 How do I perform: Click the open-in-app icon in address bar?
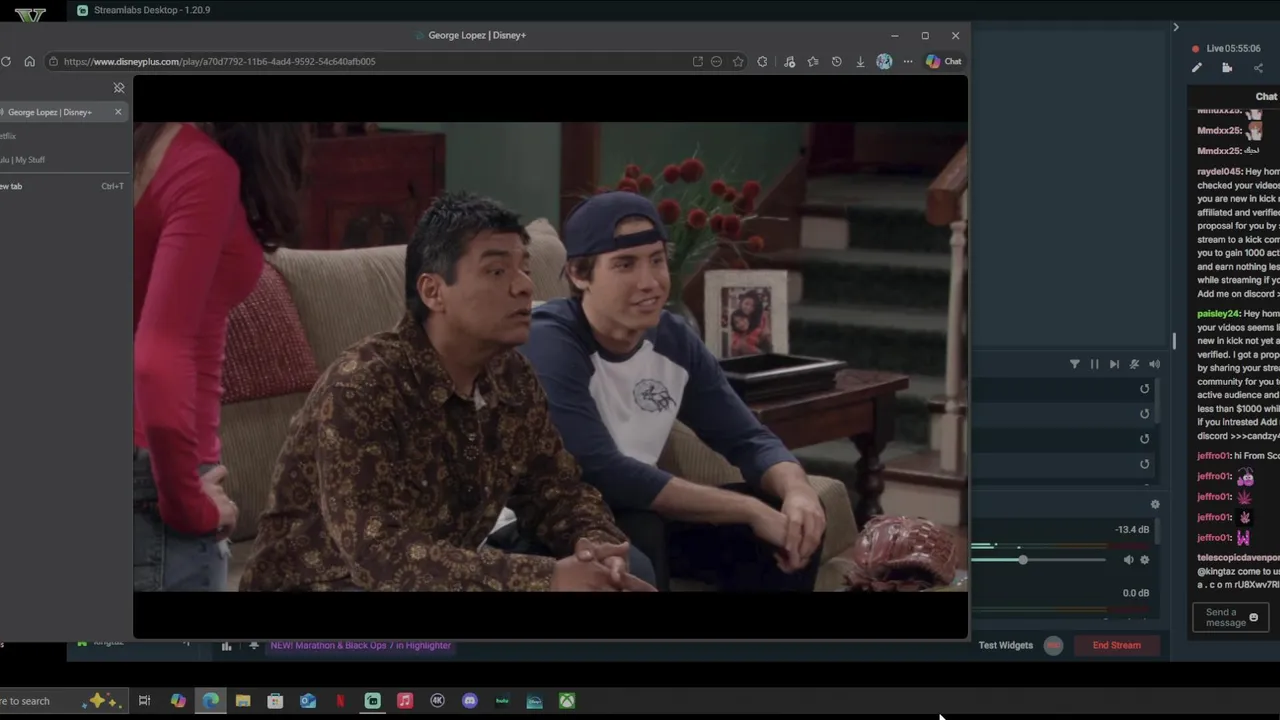(697, 61)
